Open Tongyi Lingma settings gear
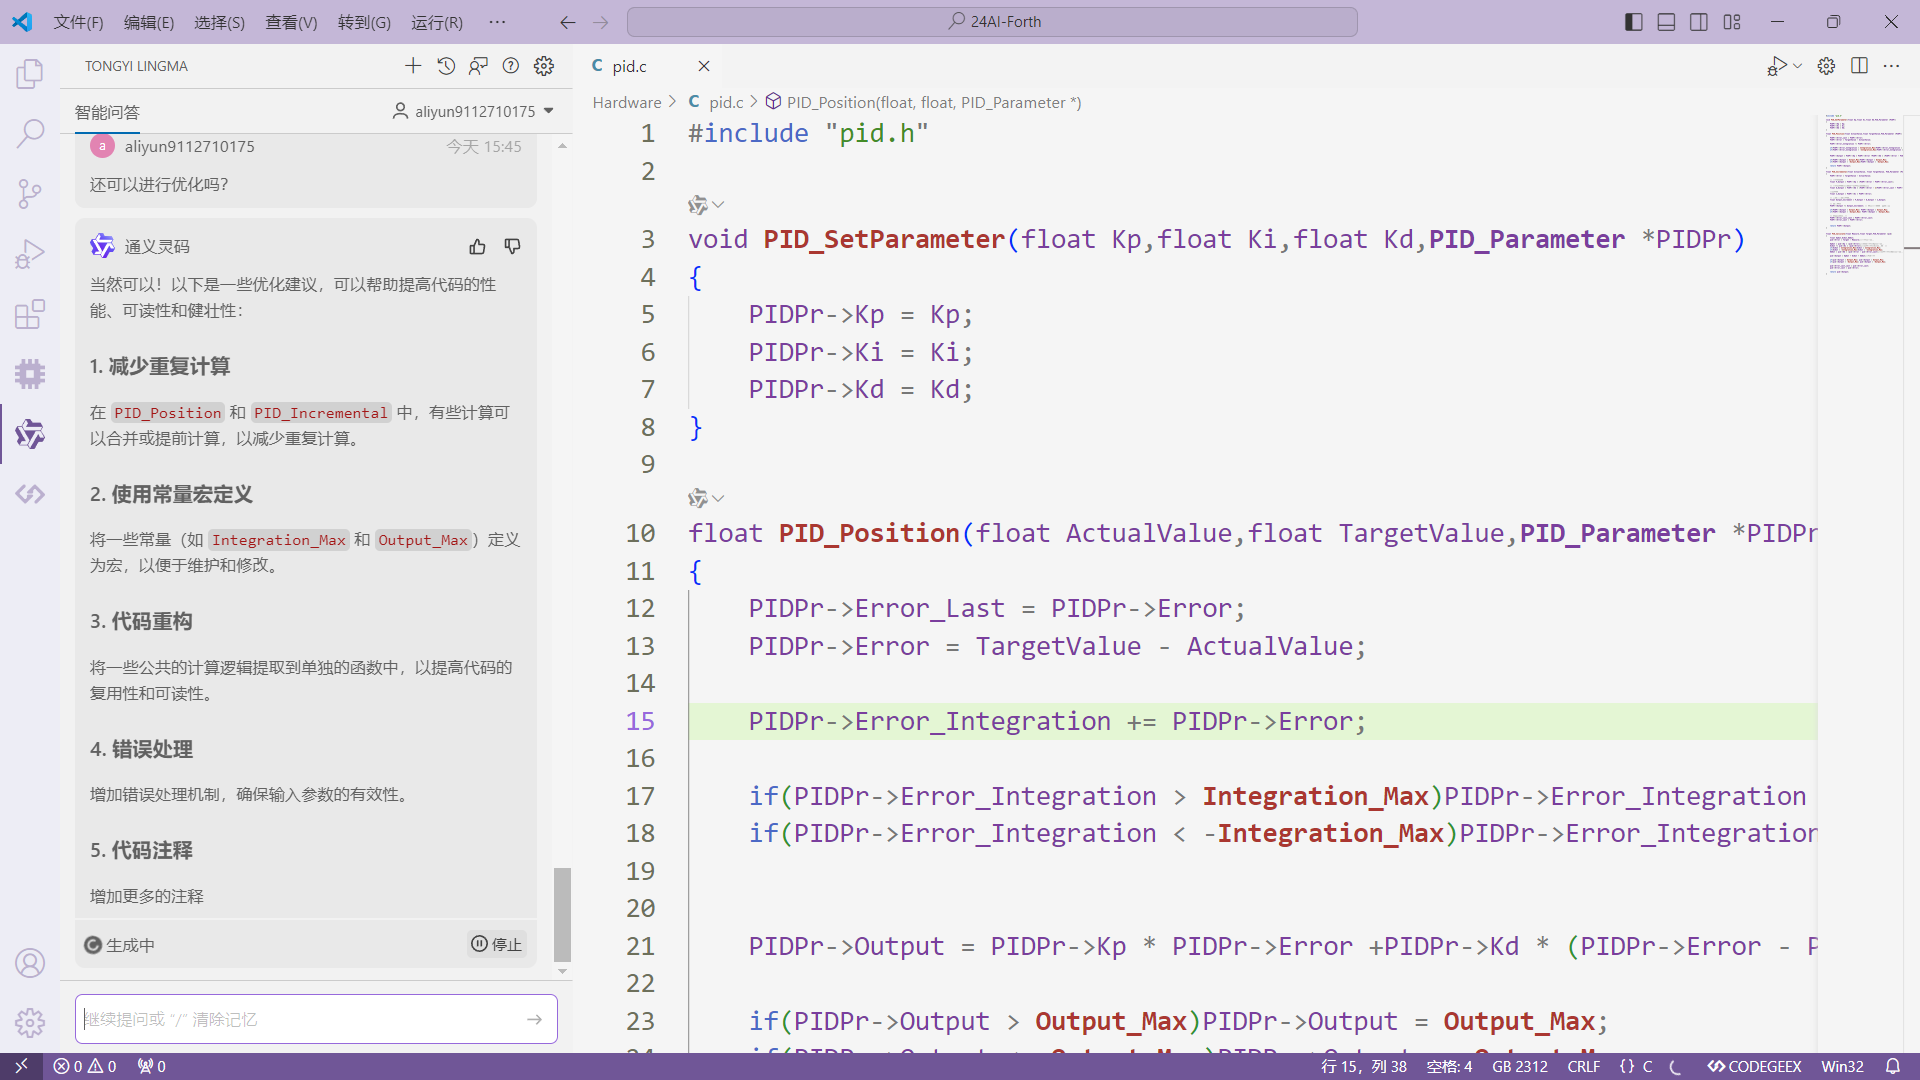1920x1080 pixels. [544, 66]
